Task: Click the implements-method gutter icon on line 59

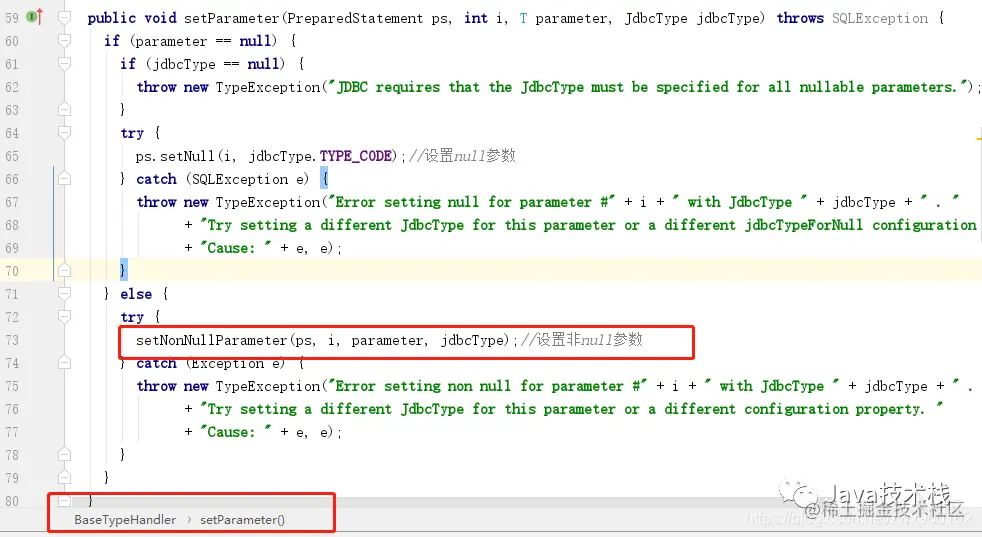Action: 35,17
